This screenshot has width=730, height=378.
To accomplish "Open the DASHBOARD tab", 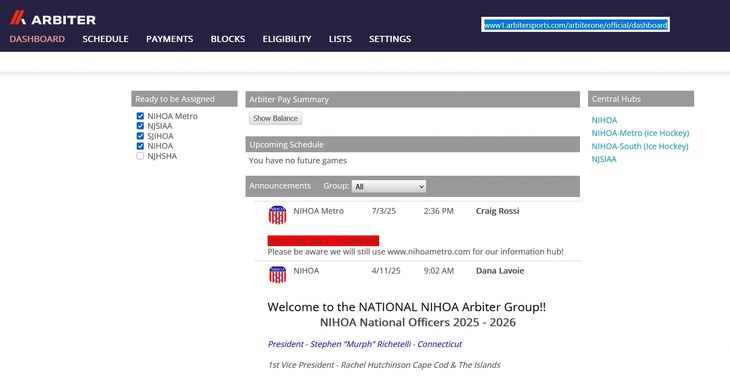I will click(37, 39).
